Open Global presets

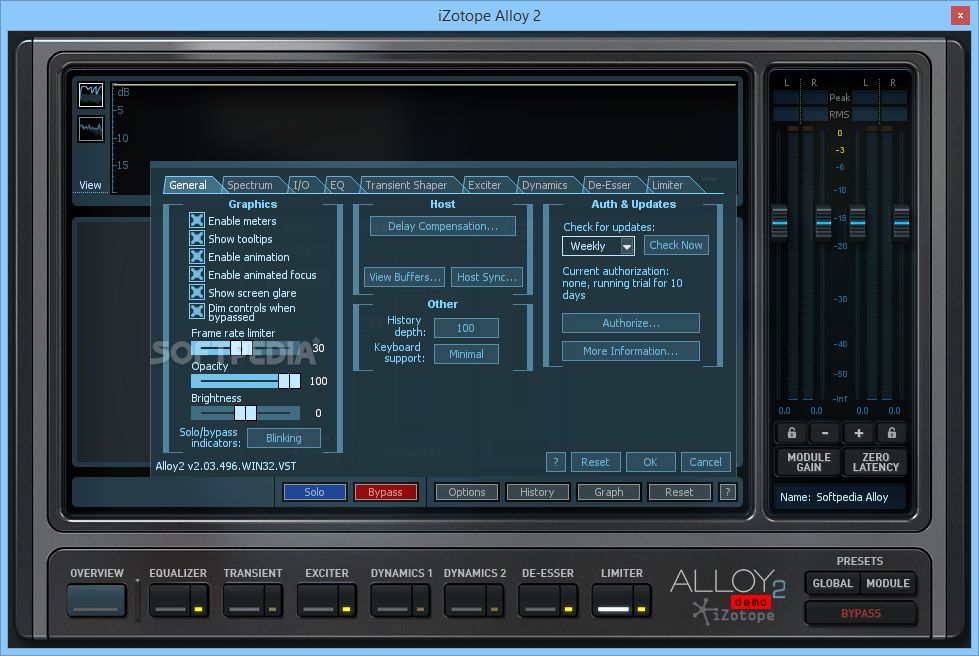click(832, 583)
